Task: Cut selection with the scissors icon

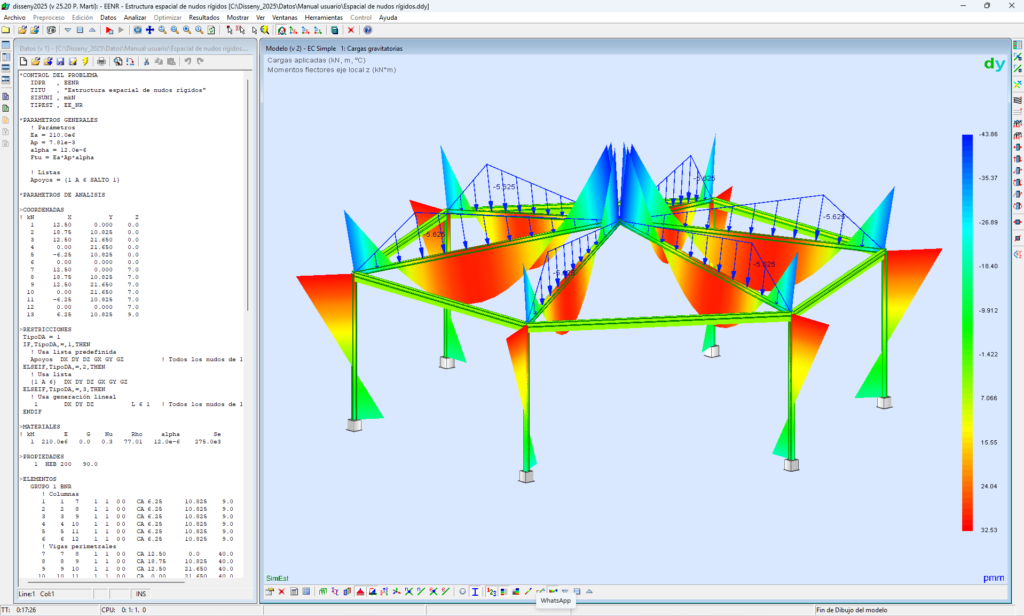Action: pos(146,61)
